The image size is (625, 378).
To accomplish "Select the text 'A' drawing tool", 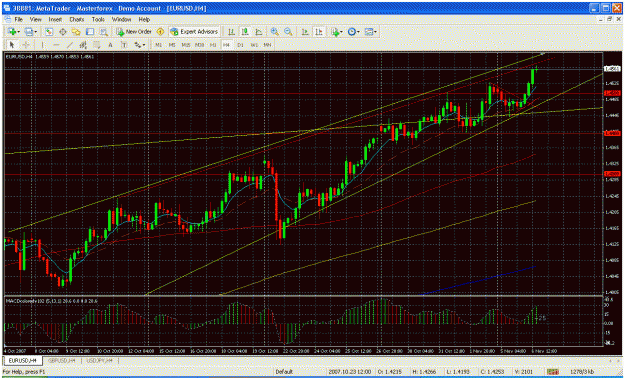I will click(x=110, y=45).
